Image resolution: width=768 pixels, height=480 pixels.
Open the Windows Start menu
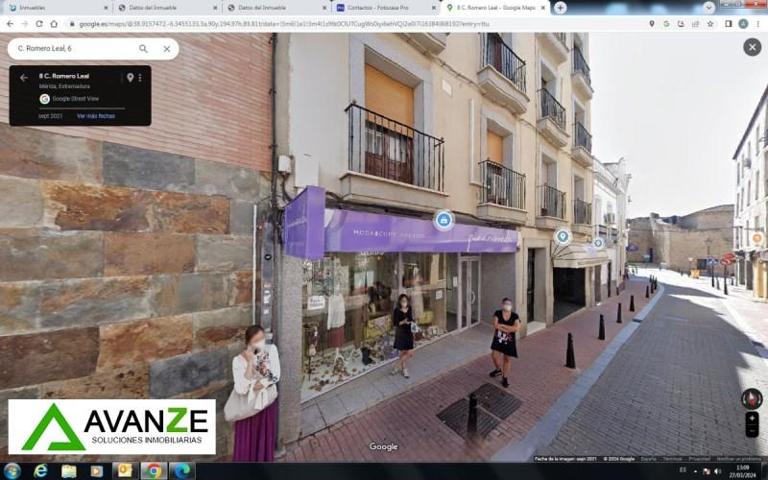[12, 471]
